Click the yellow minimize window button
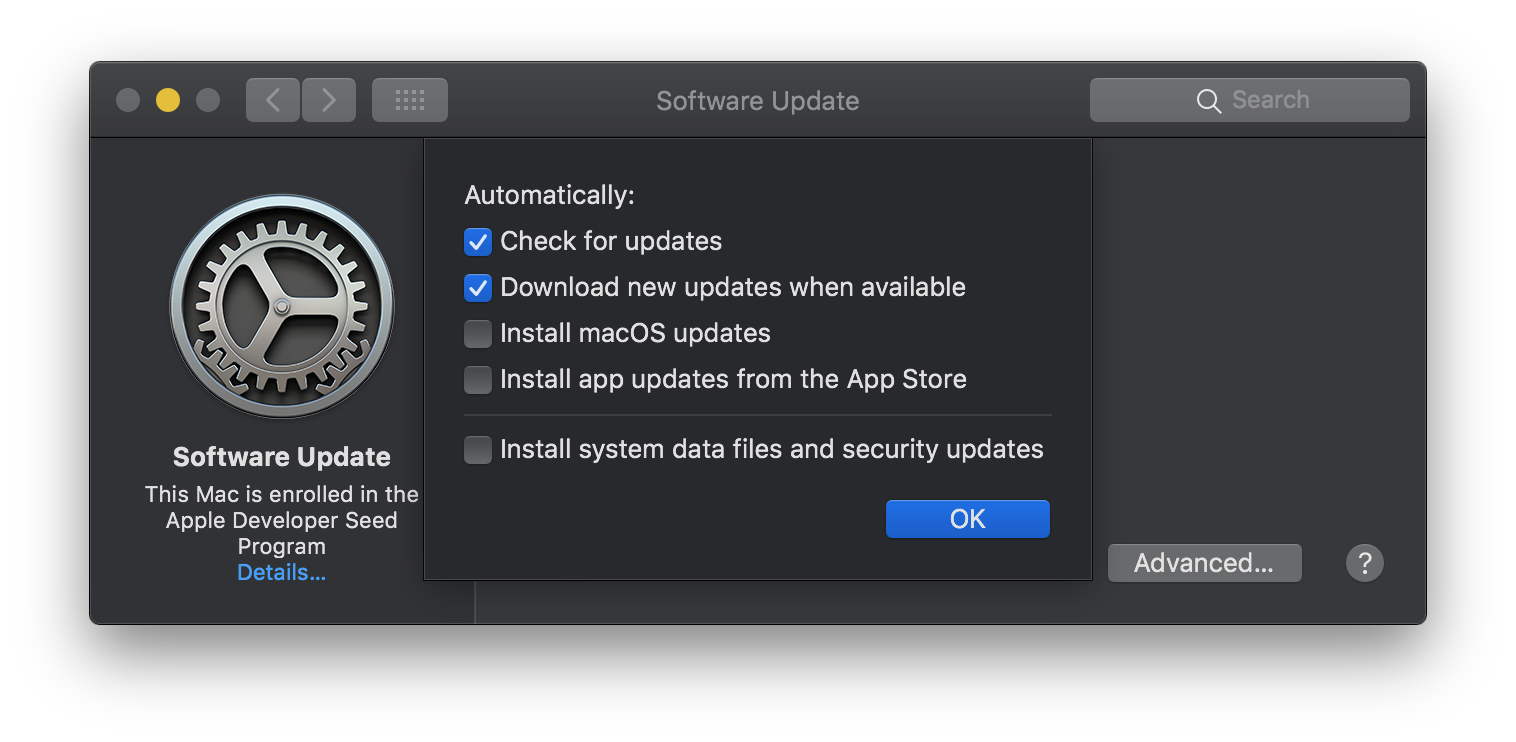 pos(168,100)
